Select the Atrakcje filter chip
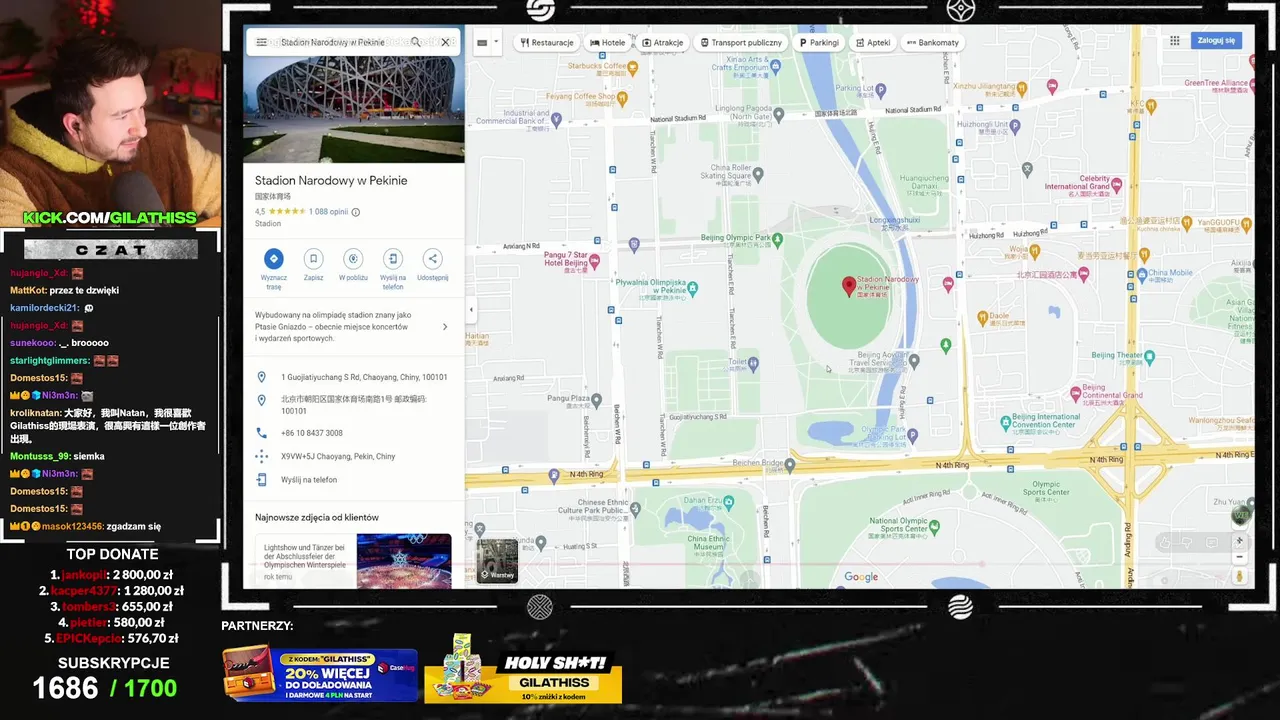Image resolution: width=1280 pixels, height=720 pixels. coord(663,43)
